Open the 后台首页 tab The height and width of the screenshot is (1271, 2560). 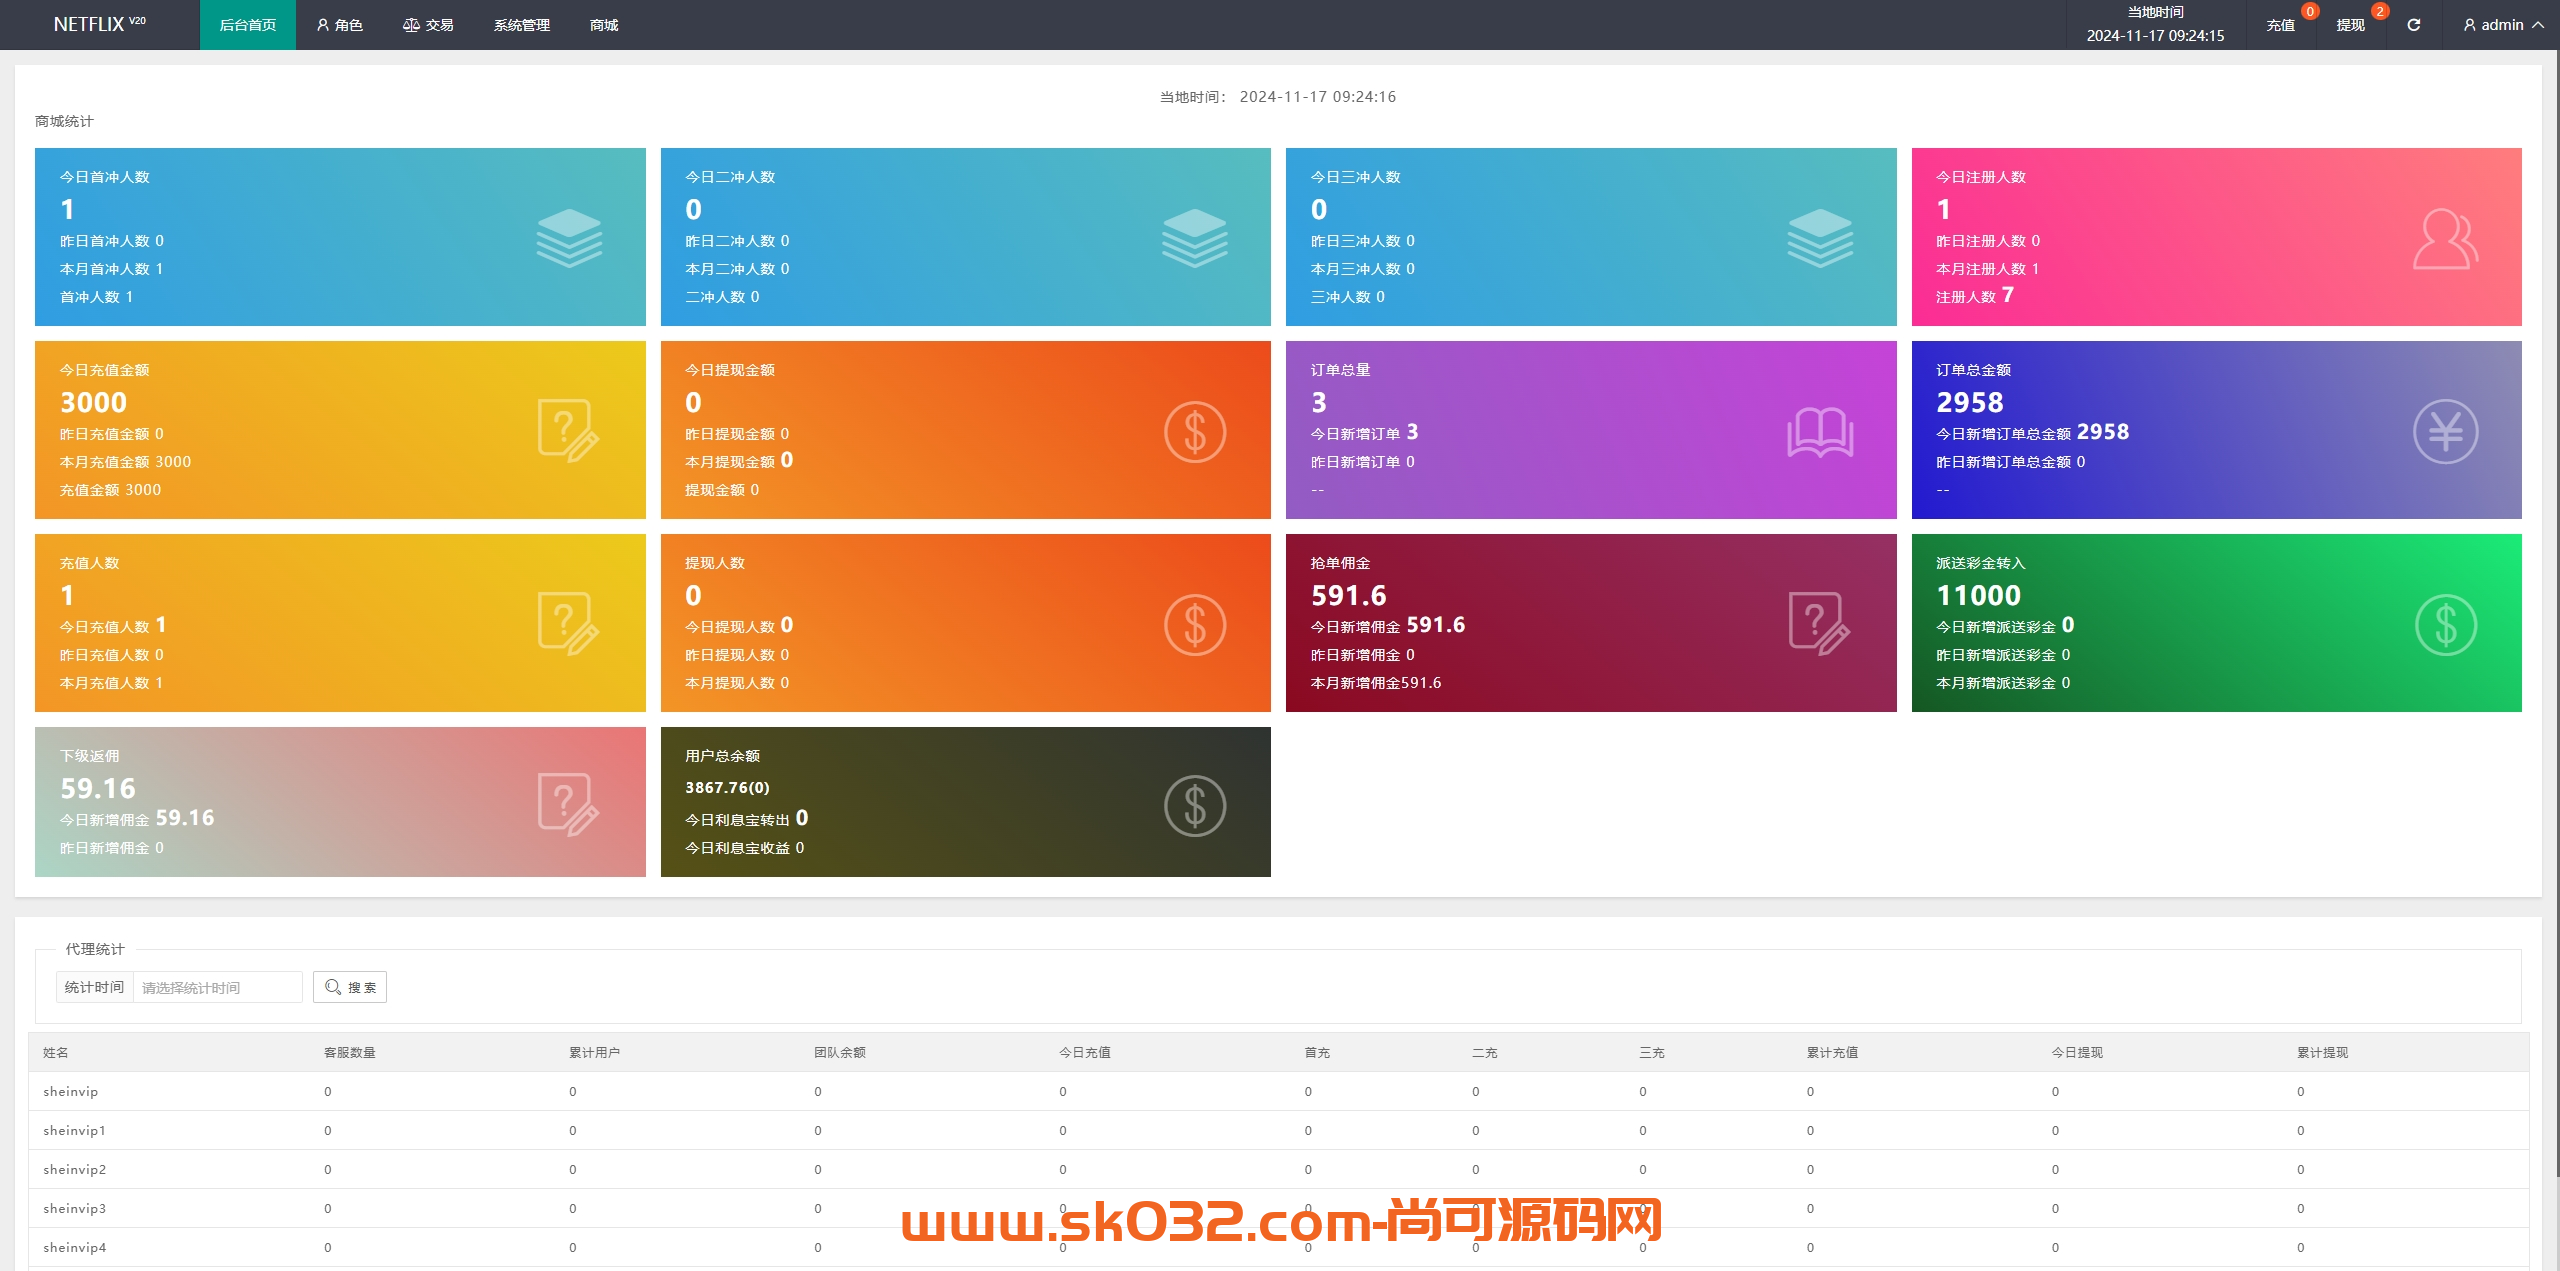248,25
